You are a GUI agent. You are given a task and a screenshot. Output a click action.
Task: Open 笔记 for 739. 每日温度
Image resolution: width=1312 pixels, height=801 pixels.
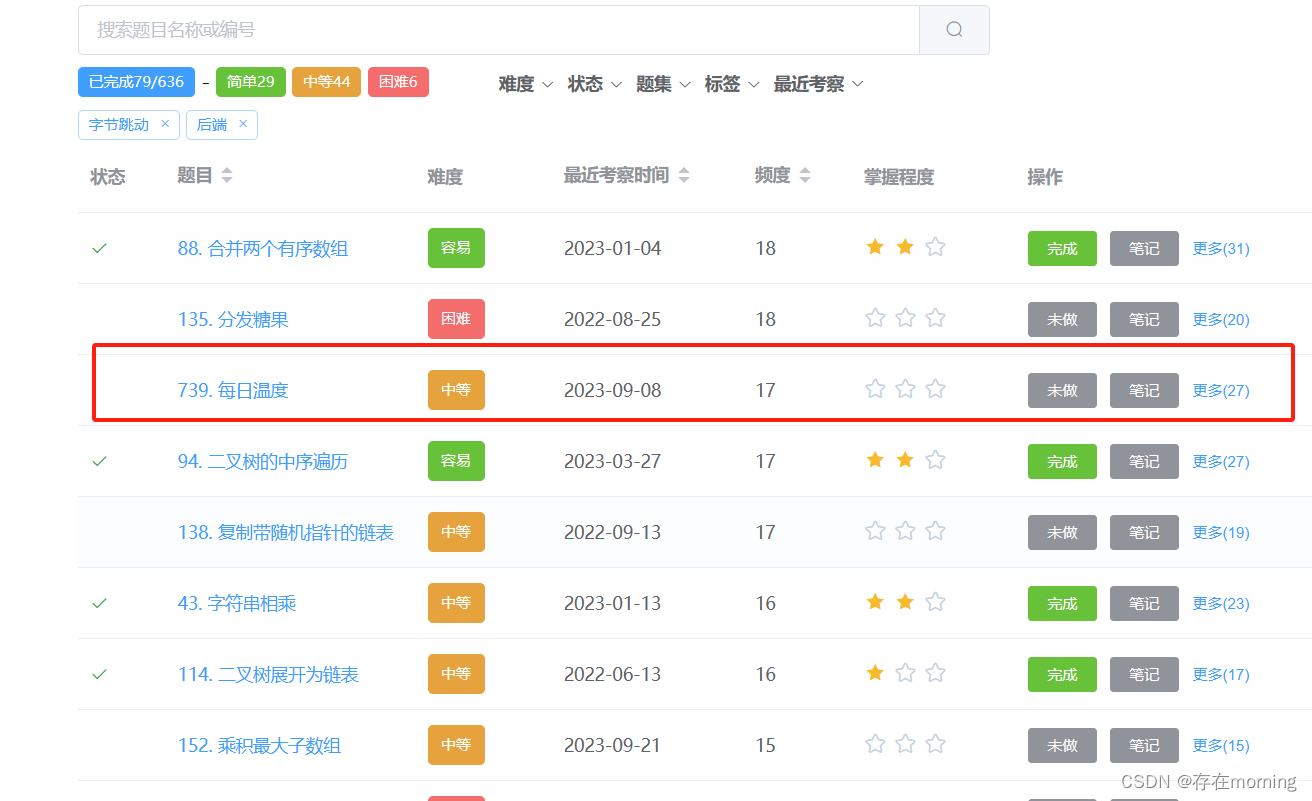[1144, 391]
